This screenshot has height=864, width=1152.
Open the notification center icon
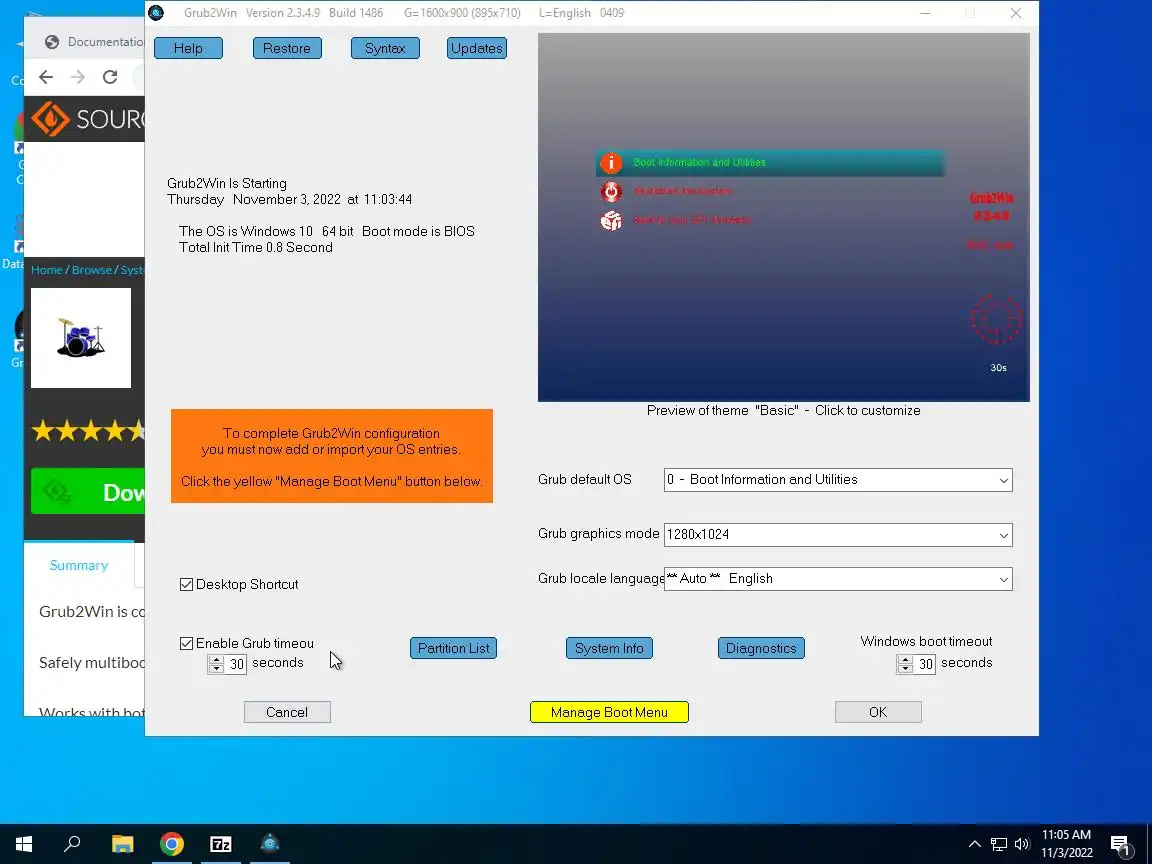pyautogui.click(x=1120, y=845)
